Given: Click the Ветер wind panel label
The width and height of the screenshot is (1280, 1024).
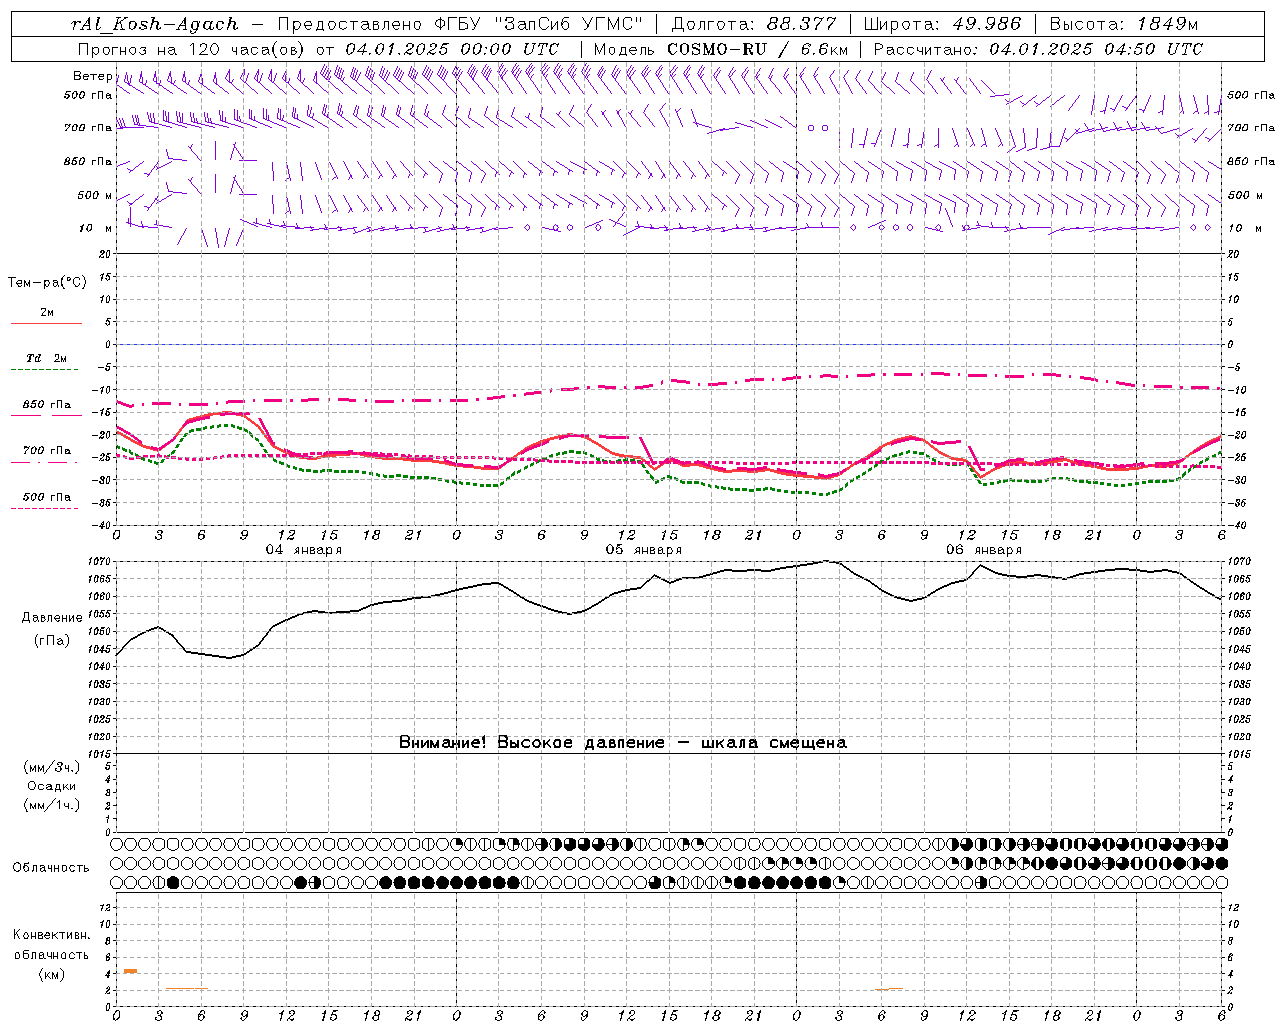Looking at the screenshot, I should pos(92,76).
